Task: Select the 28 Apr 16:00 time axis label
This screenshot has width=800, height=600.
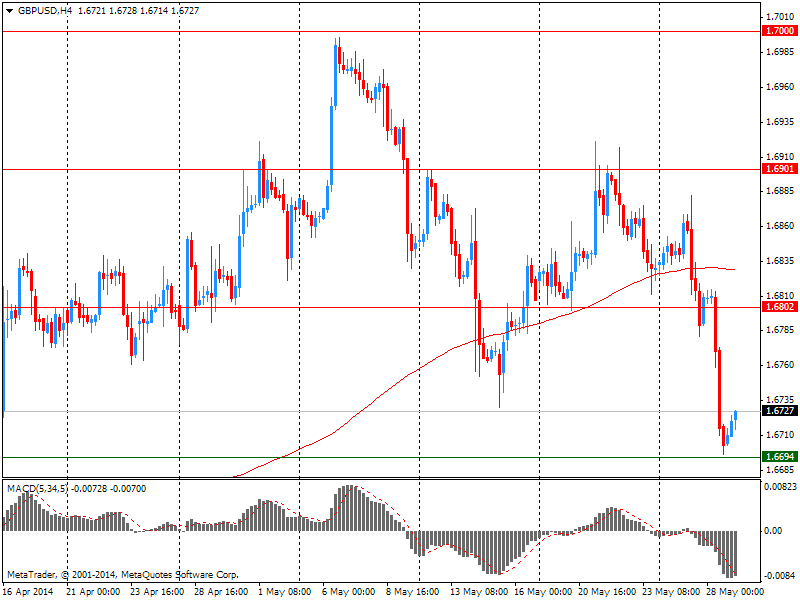Action: tap(221, 592)
